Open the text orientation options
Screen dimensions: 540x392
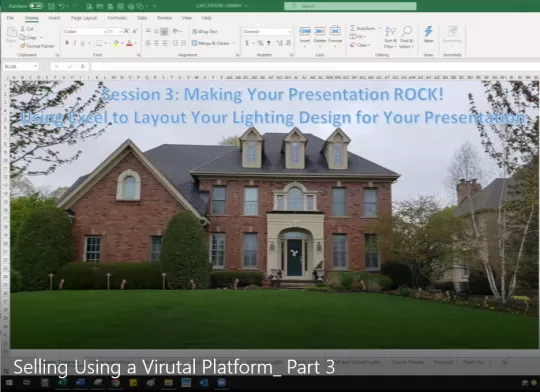click(x=177, y=31)
